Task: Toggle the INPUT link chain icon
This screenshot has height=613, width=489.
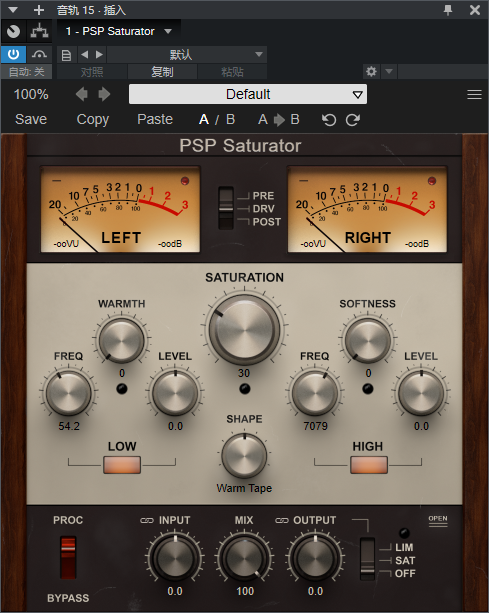Action: tap(147, 520)
